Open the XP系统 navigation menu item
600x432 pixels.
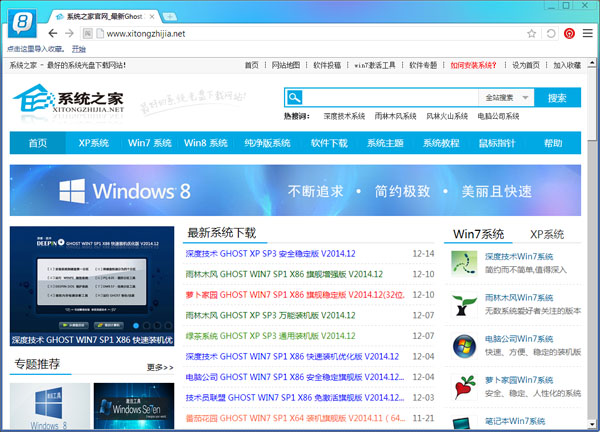(94, 143)
